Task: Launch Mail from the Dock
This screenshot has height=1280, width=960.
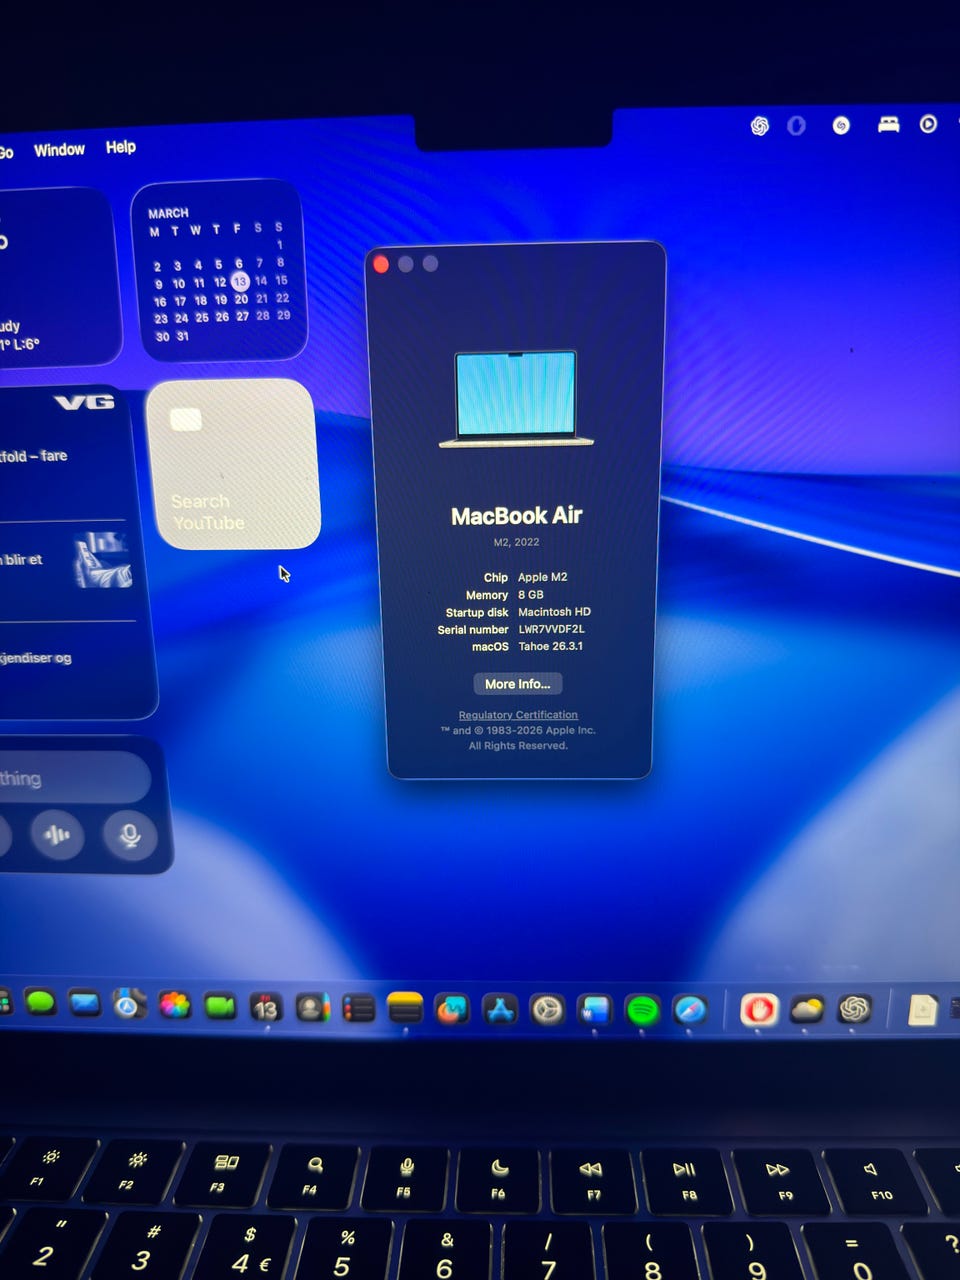Action: (84, 1003)
